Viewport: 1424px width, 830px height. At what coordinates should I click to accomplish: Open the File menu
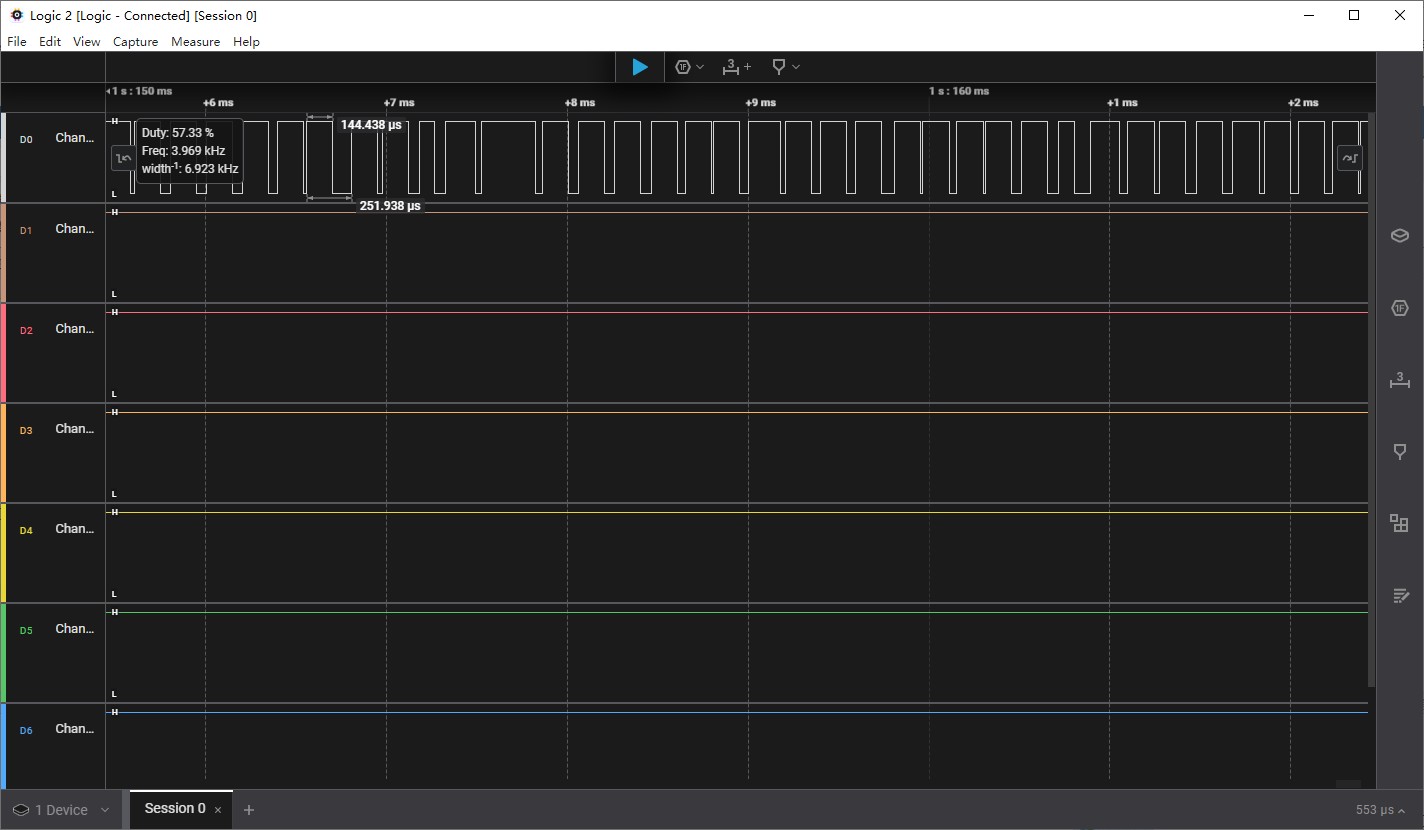click(x=17, y=42)
